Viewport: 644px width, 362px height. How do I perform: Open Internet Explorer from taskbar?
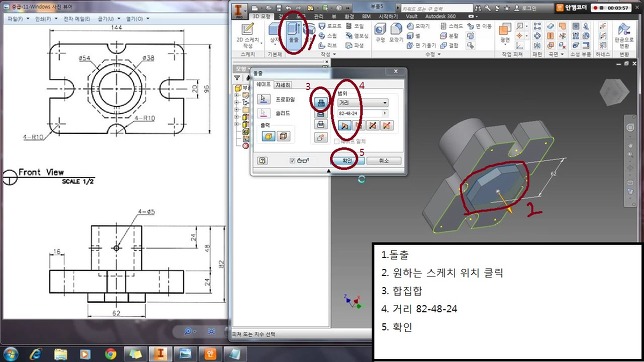(x=36, y=354)
